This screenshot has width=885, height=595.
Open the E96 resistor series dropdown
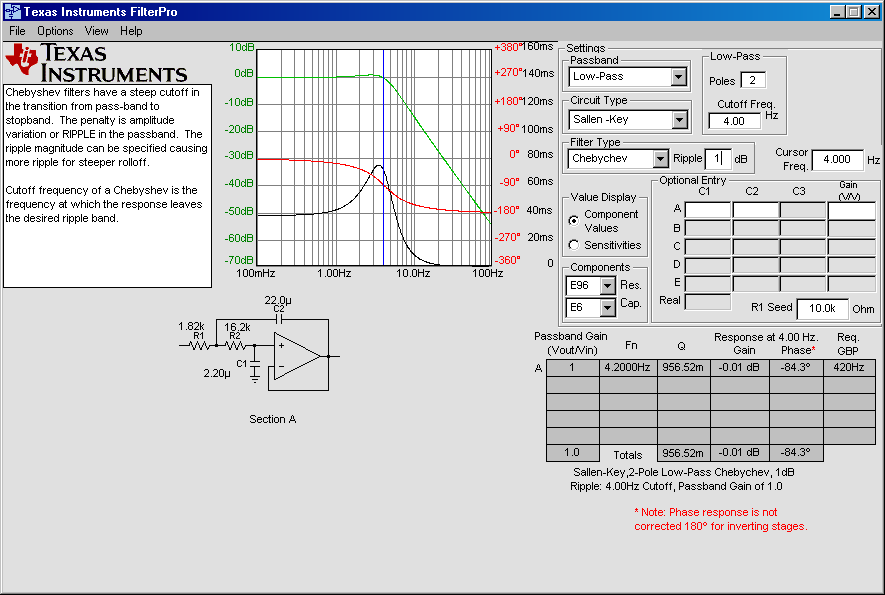pos(607,286)
